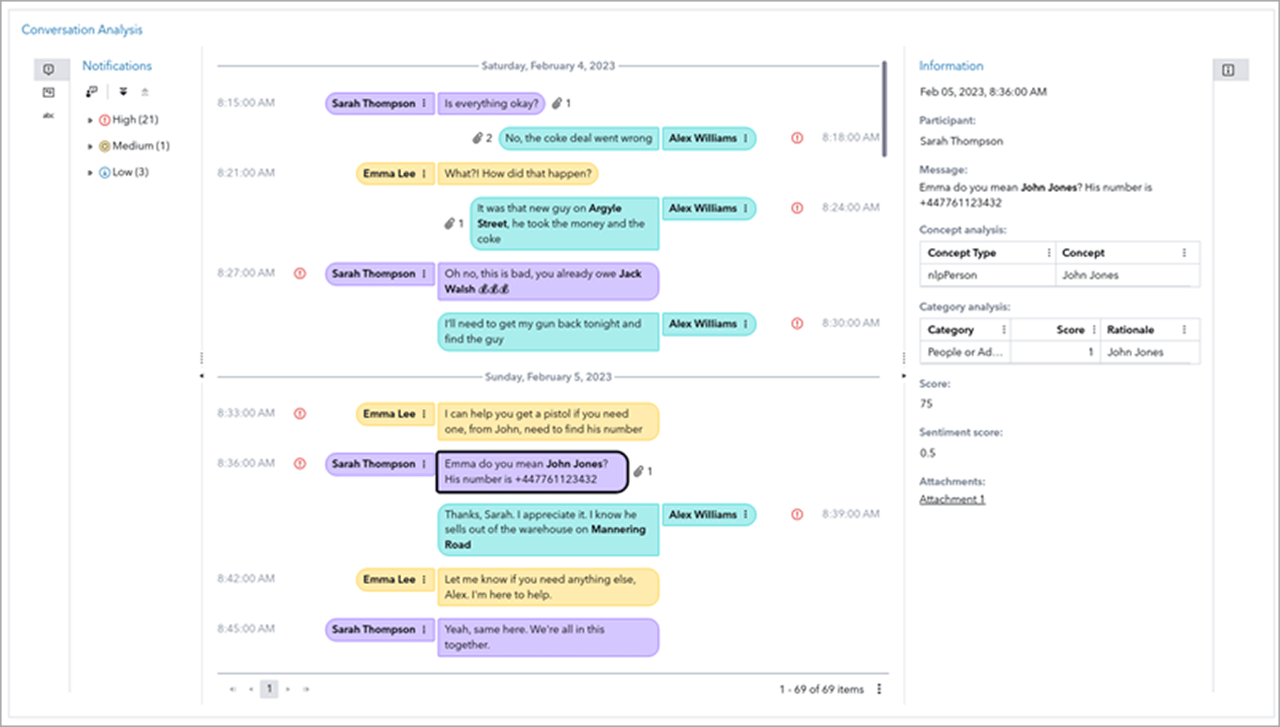
Task: Click the red High priority icon in Notifications
Action: (x=104, y=119)
